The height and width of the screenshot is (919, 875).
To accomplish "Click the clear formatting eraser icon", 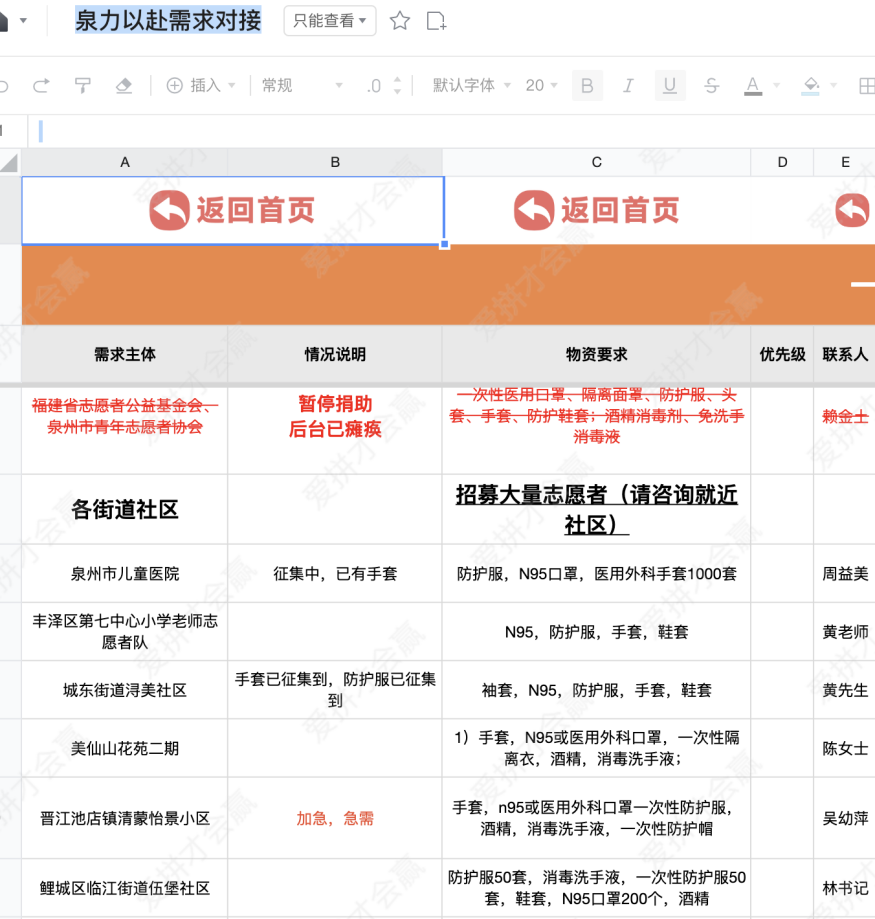I will click(124, 86).
